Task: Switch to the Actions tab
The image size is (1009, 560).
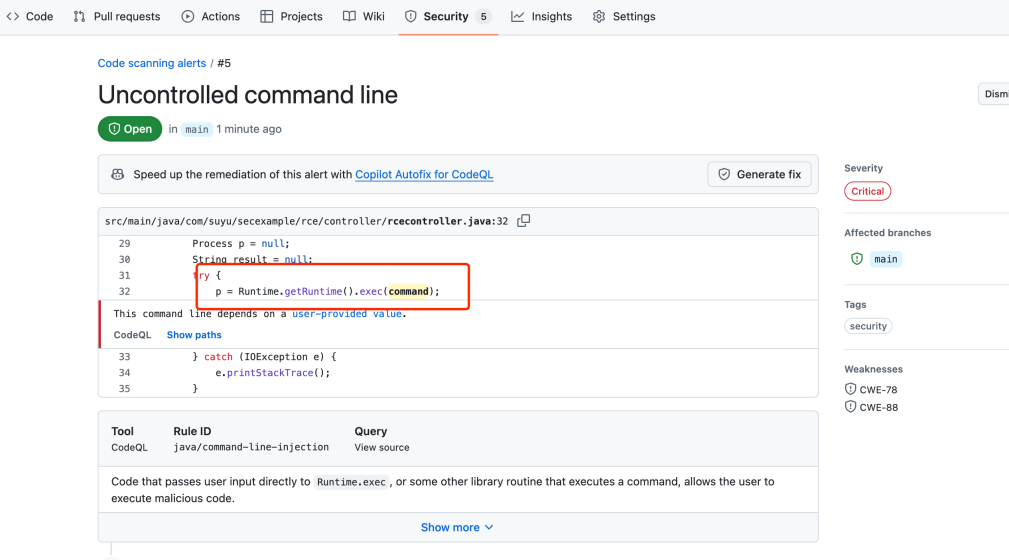Action: (210, 17)
